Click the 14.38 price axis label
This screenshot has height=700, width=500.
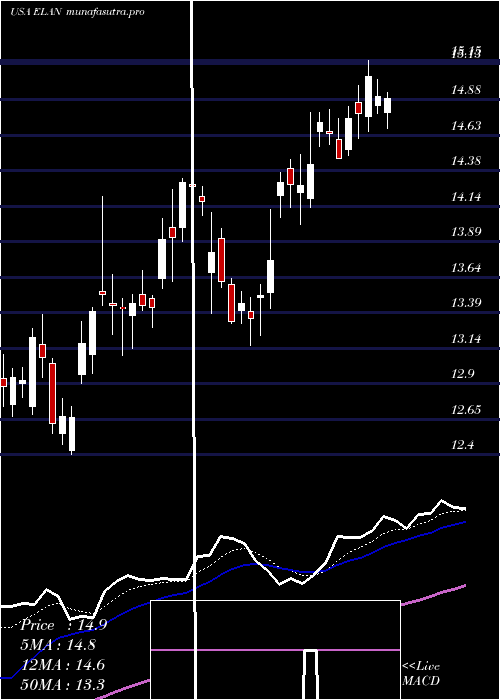(466, 161)
